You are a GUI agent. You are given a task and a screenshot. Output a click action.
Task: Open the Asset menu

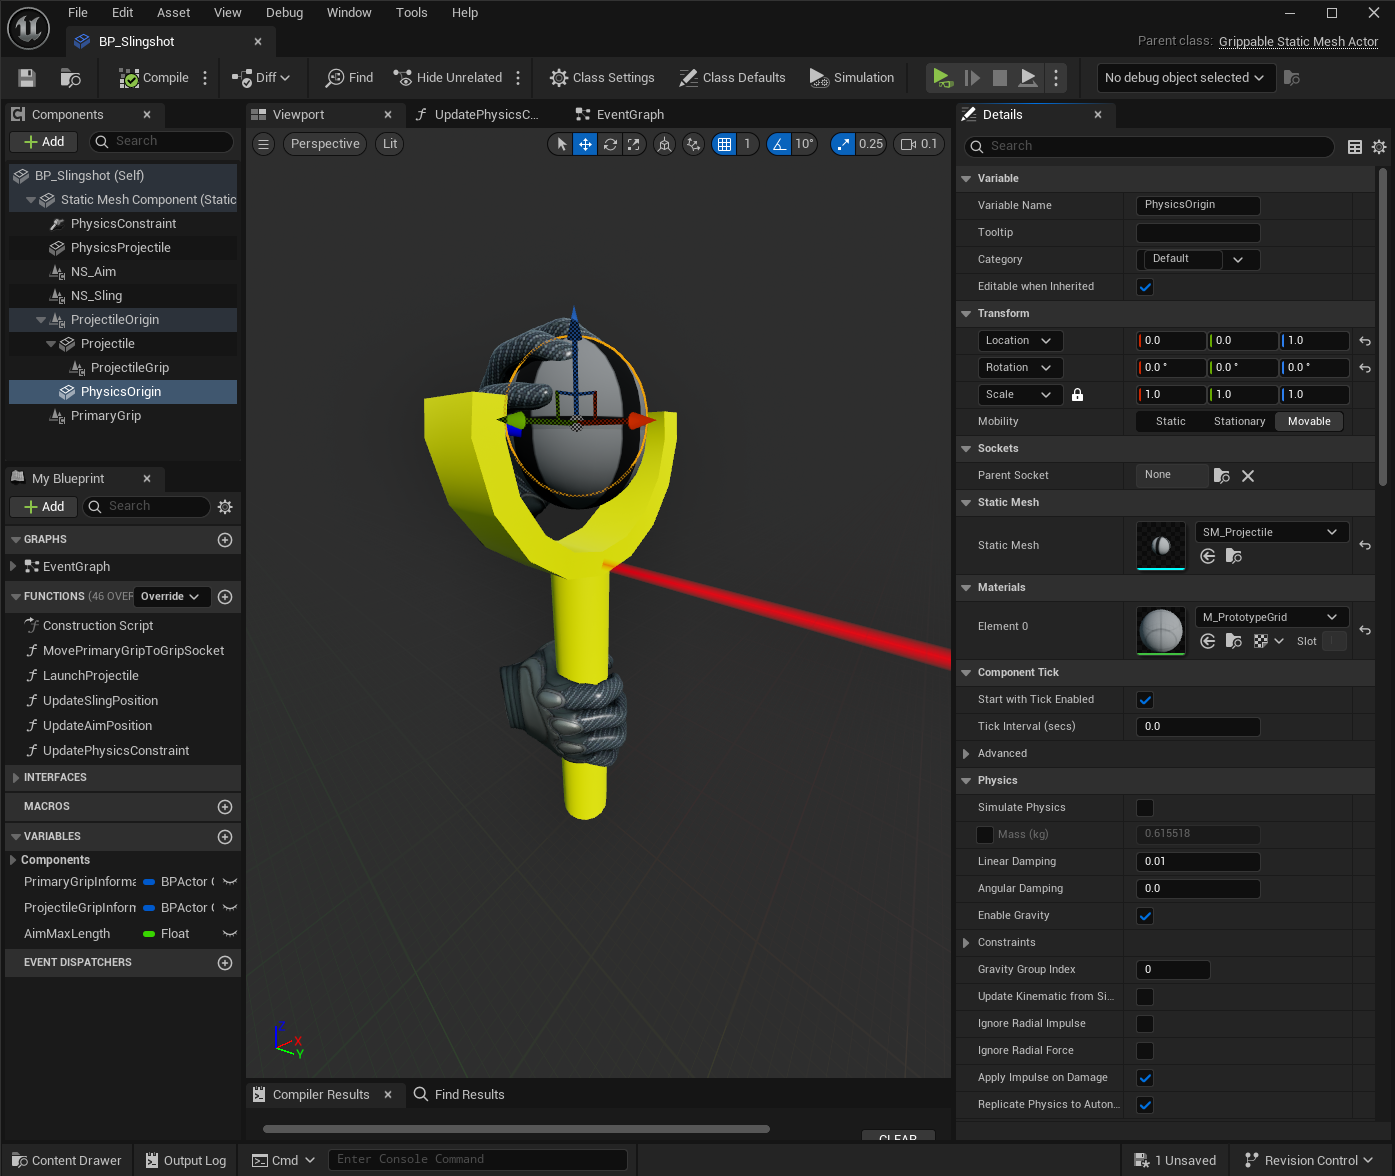point(173,13)
